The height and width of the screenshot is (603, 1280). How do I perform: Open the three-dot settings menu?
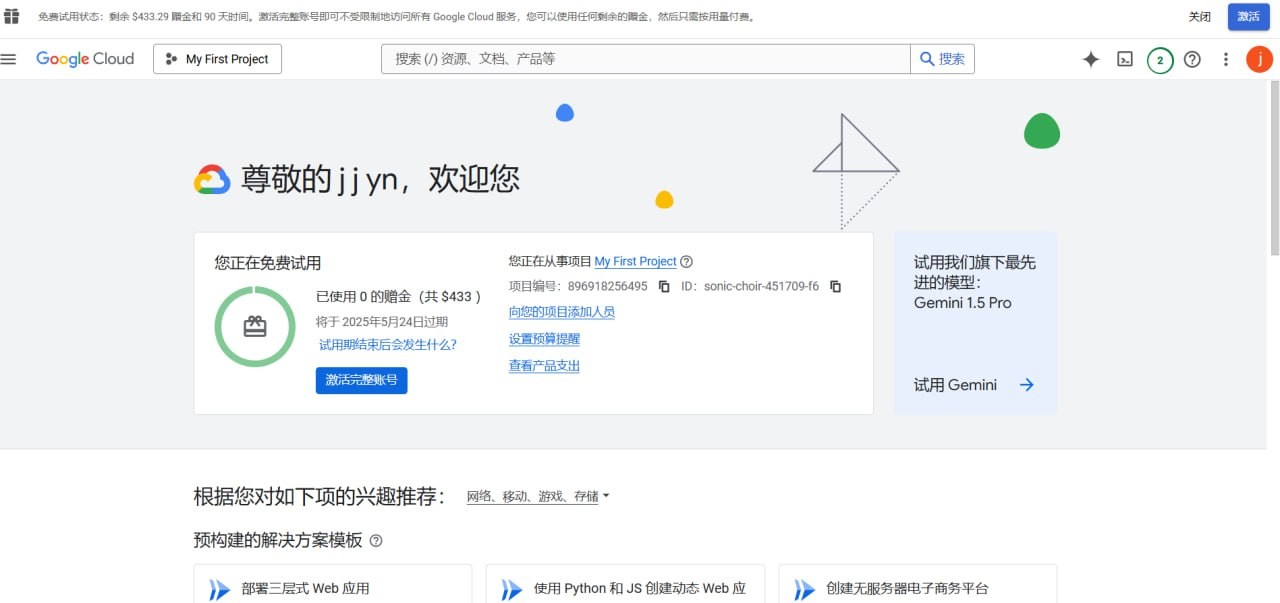[x=1226, y=59]
